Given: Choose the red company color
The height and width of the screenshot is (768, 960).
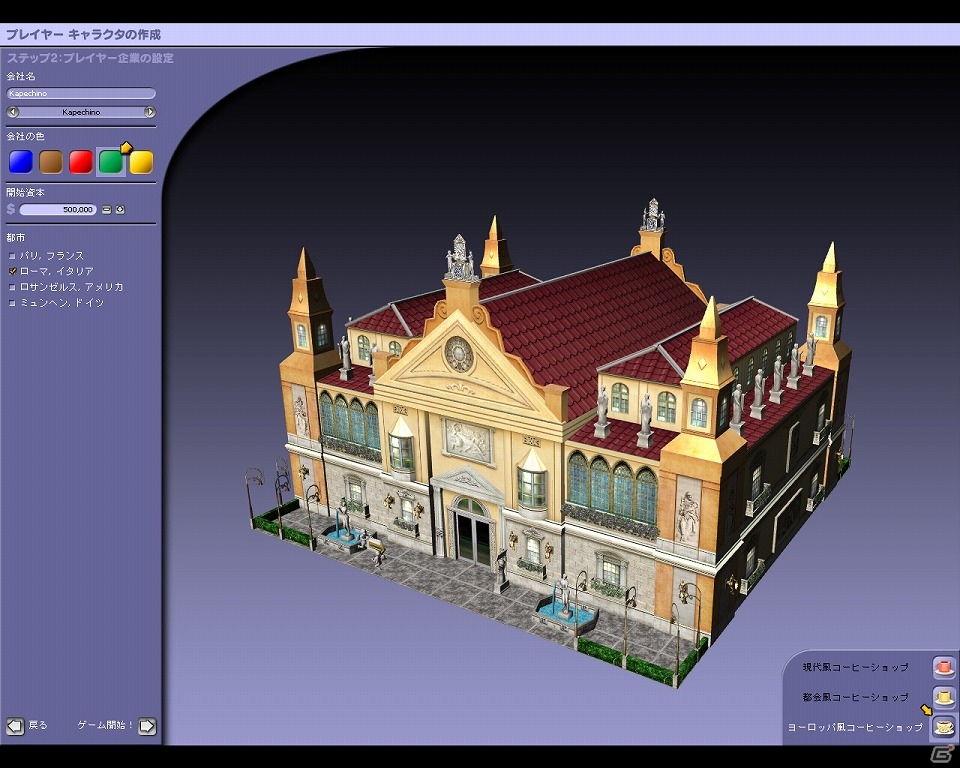Looking at the screenshot, I should [x=81, y=162].
